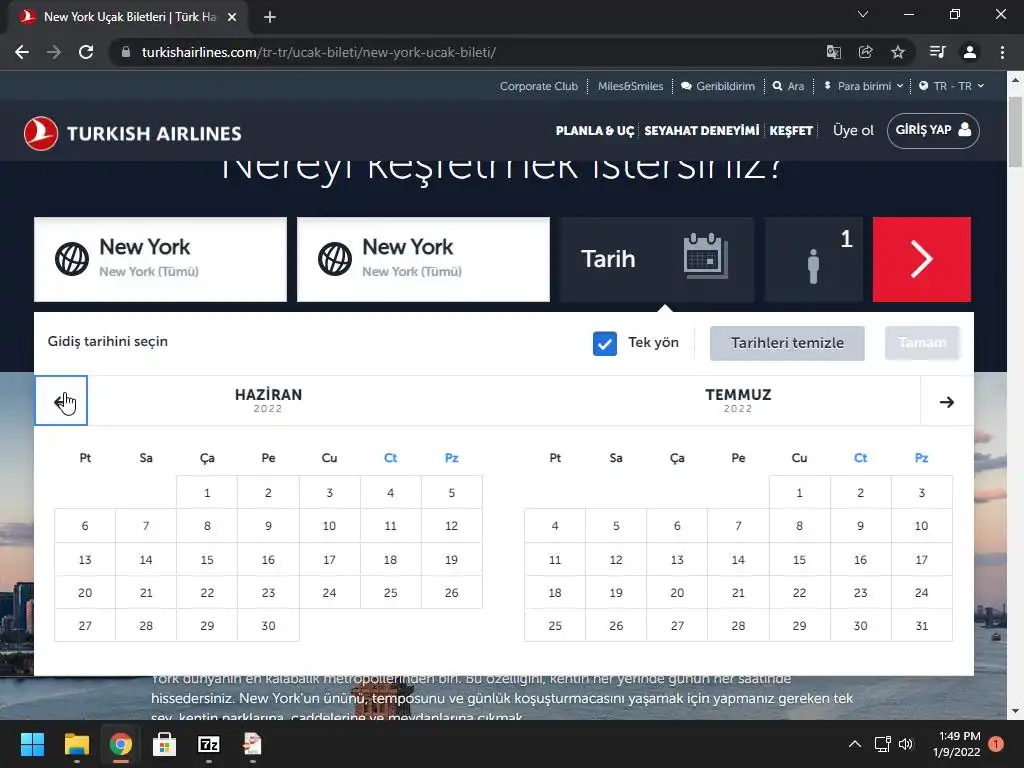Screen dimensions: 1024x768
Task: Click Üye ol link
Action: click(853, 131)
